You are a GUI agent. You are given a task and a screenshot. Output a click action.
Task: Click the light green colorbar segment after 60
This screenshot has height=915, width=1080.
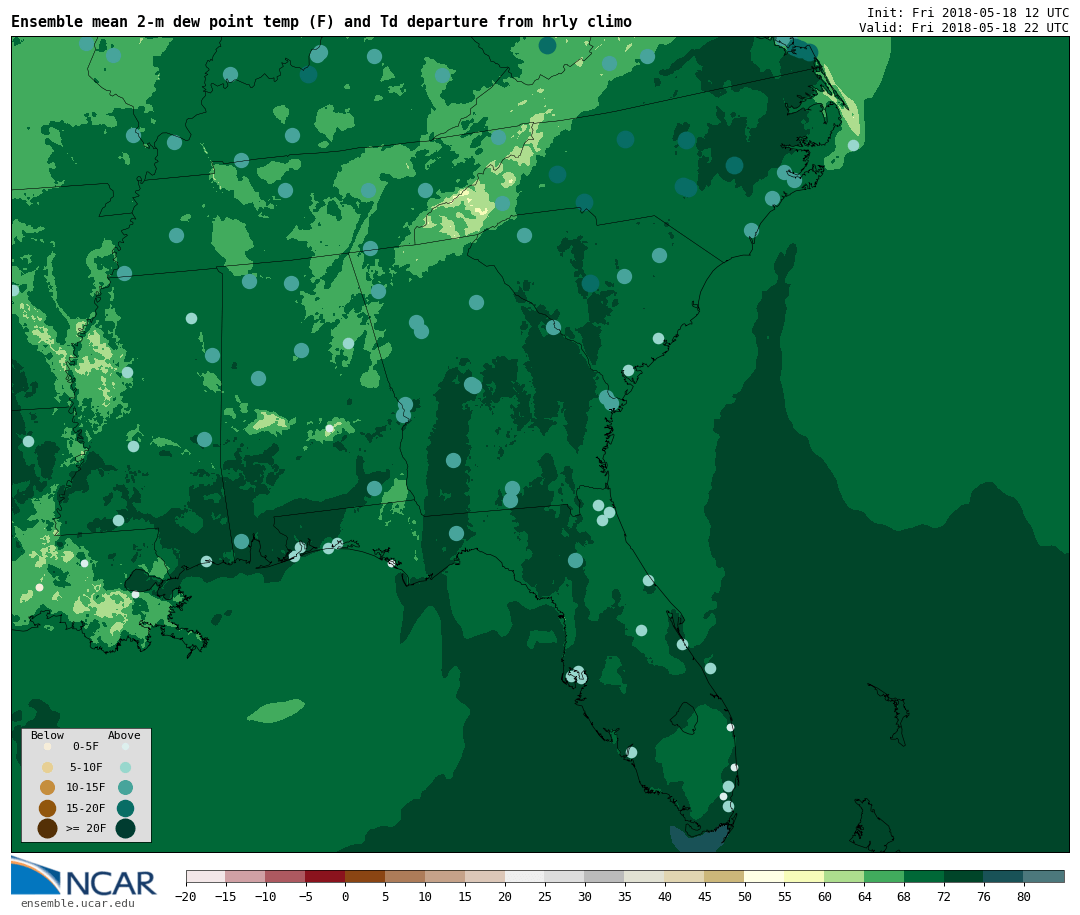[x=844, y=876]
